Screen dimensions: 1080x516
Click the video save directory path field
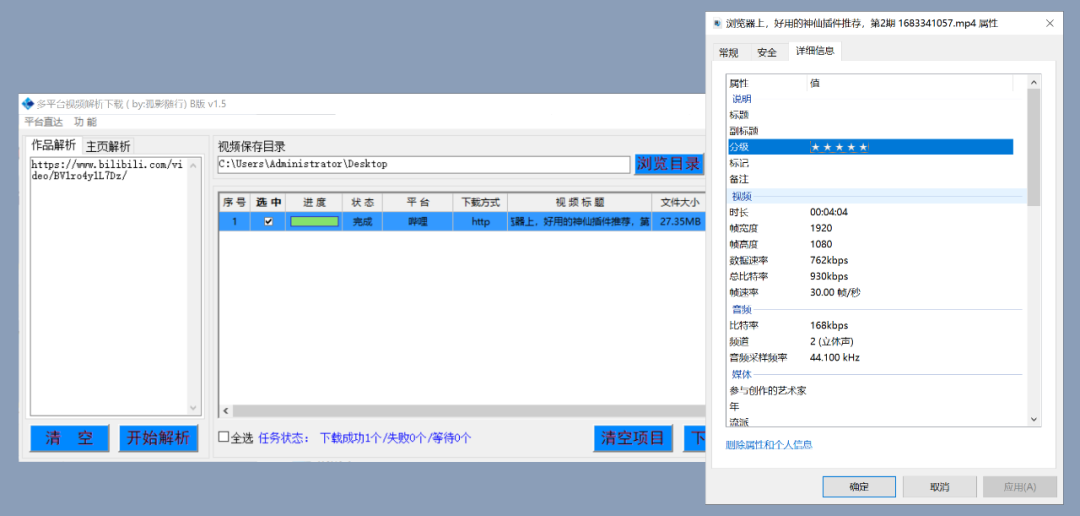pos(424,165)
